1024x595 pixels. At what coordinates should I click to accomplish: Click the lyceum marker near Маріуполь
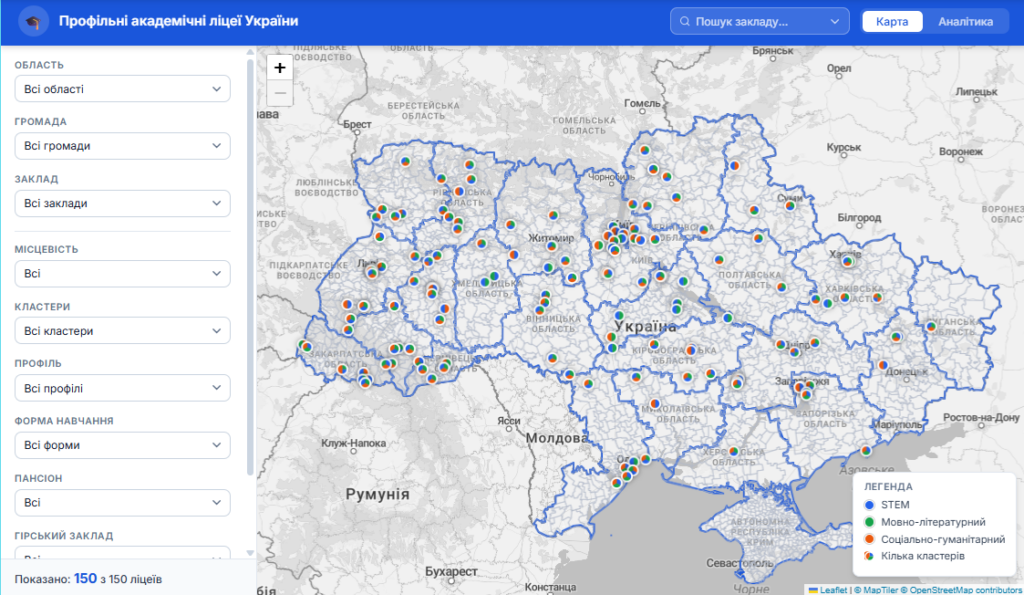point(866,451)
